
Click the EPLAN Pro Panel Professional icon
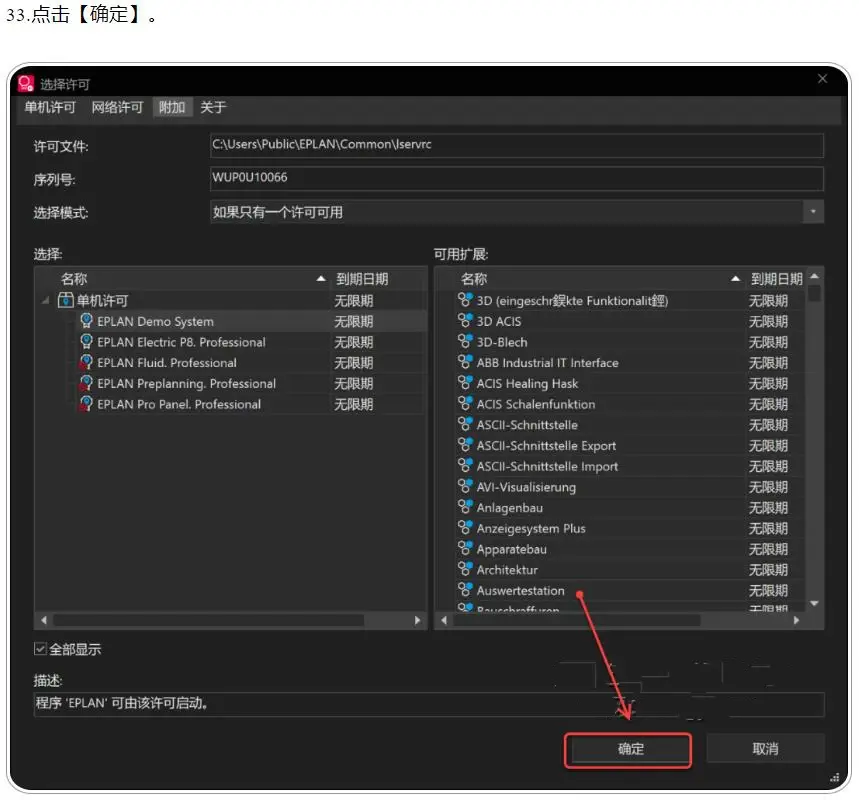tap(86, 405)
